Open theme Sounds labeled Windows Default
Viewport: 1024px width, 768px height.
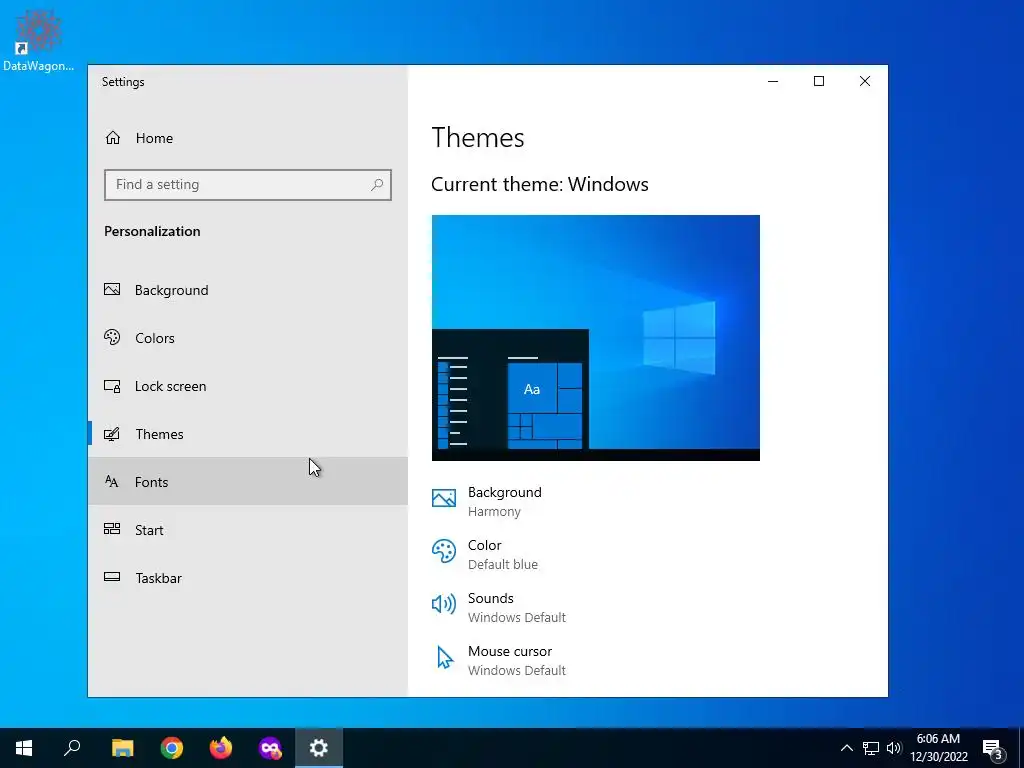[499, 607]
